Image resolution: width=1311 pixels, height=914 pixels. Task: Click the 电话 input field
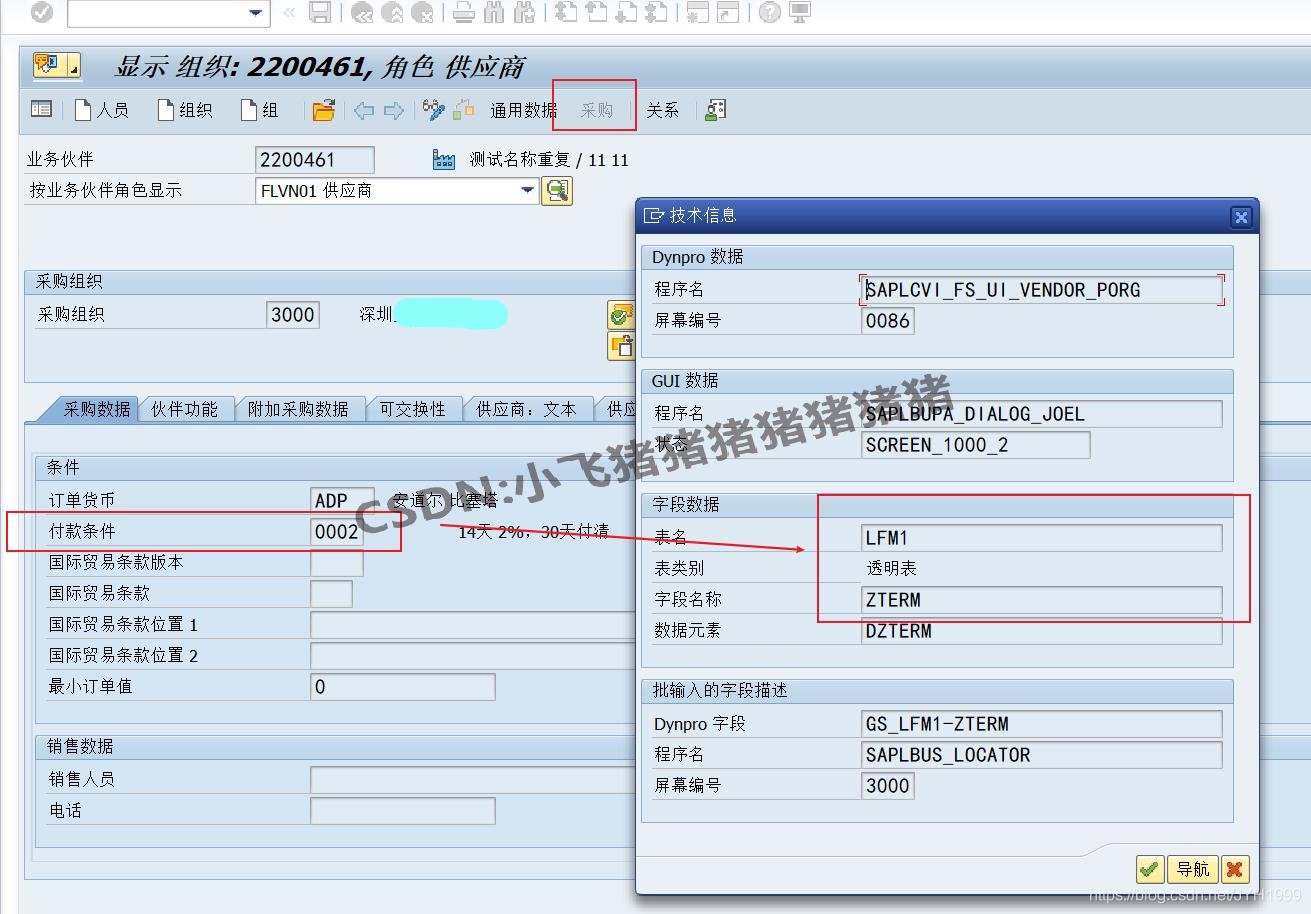point(403,811)
